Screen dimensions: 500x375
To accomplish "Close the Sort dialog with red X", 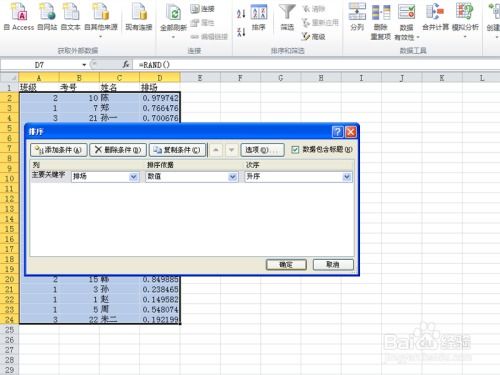I will (351, 132).
